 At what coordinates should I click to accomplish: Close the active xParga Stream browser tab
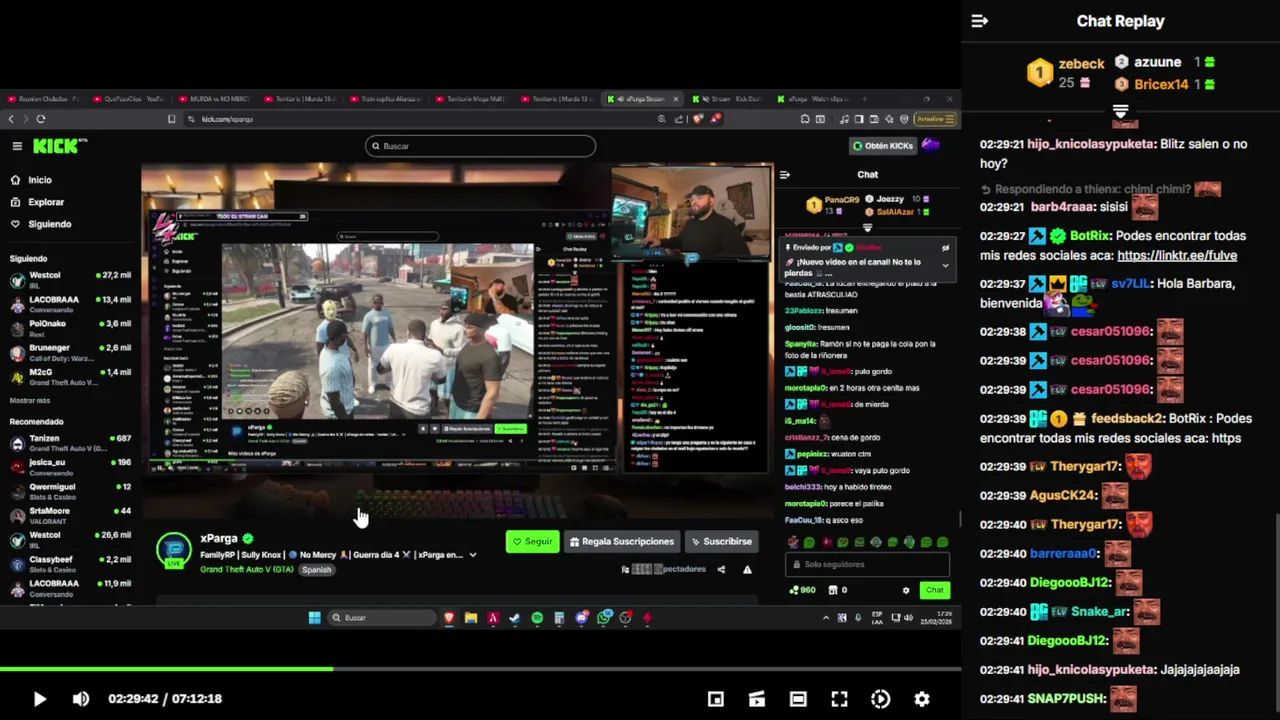click(x=676, y=99)
